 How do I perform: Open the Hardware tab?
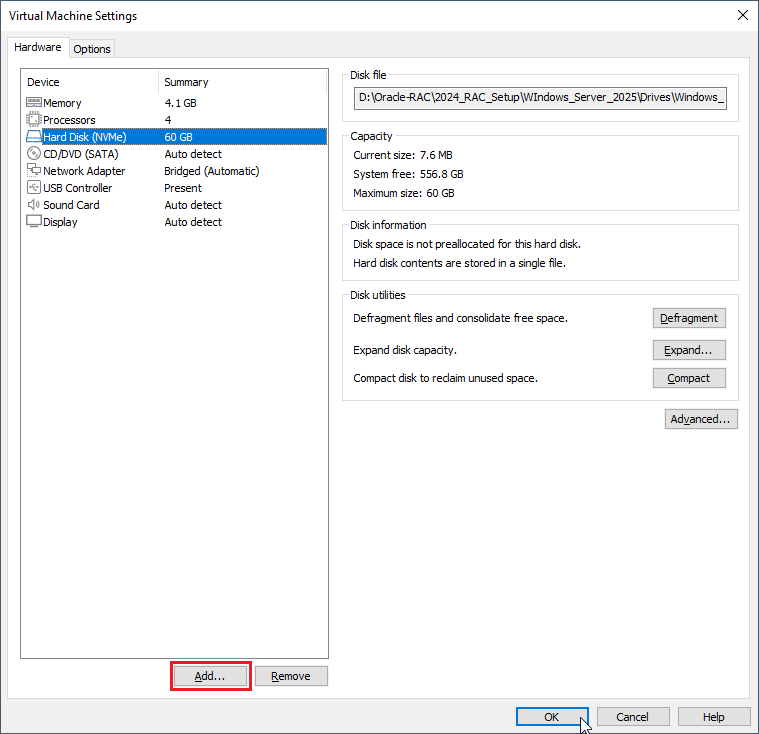[38, 48]
